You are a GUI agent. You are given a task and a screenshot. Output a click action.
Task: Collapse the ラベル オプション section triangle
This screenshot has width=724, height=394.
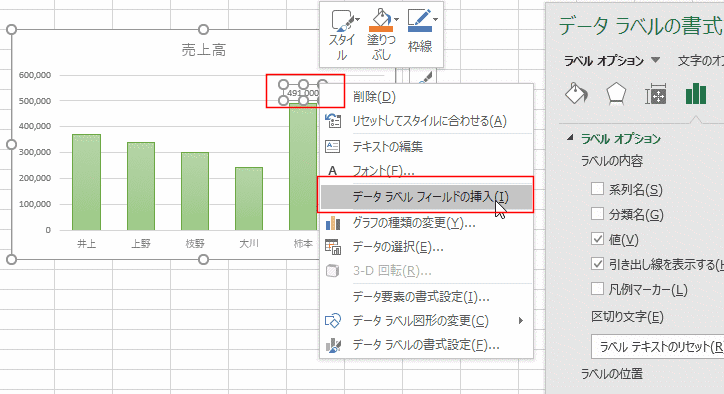coord(571,138)
